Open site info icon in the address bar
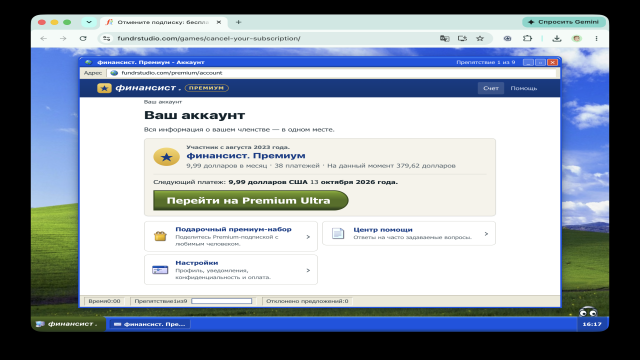The image size is (640, 360). [107, 38]
